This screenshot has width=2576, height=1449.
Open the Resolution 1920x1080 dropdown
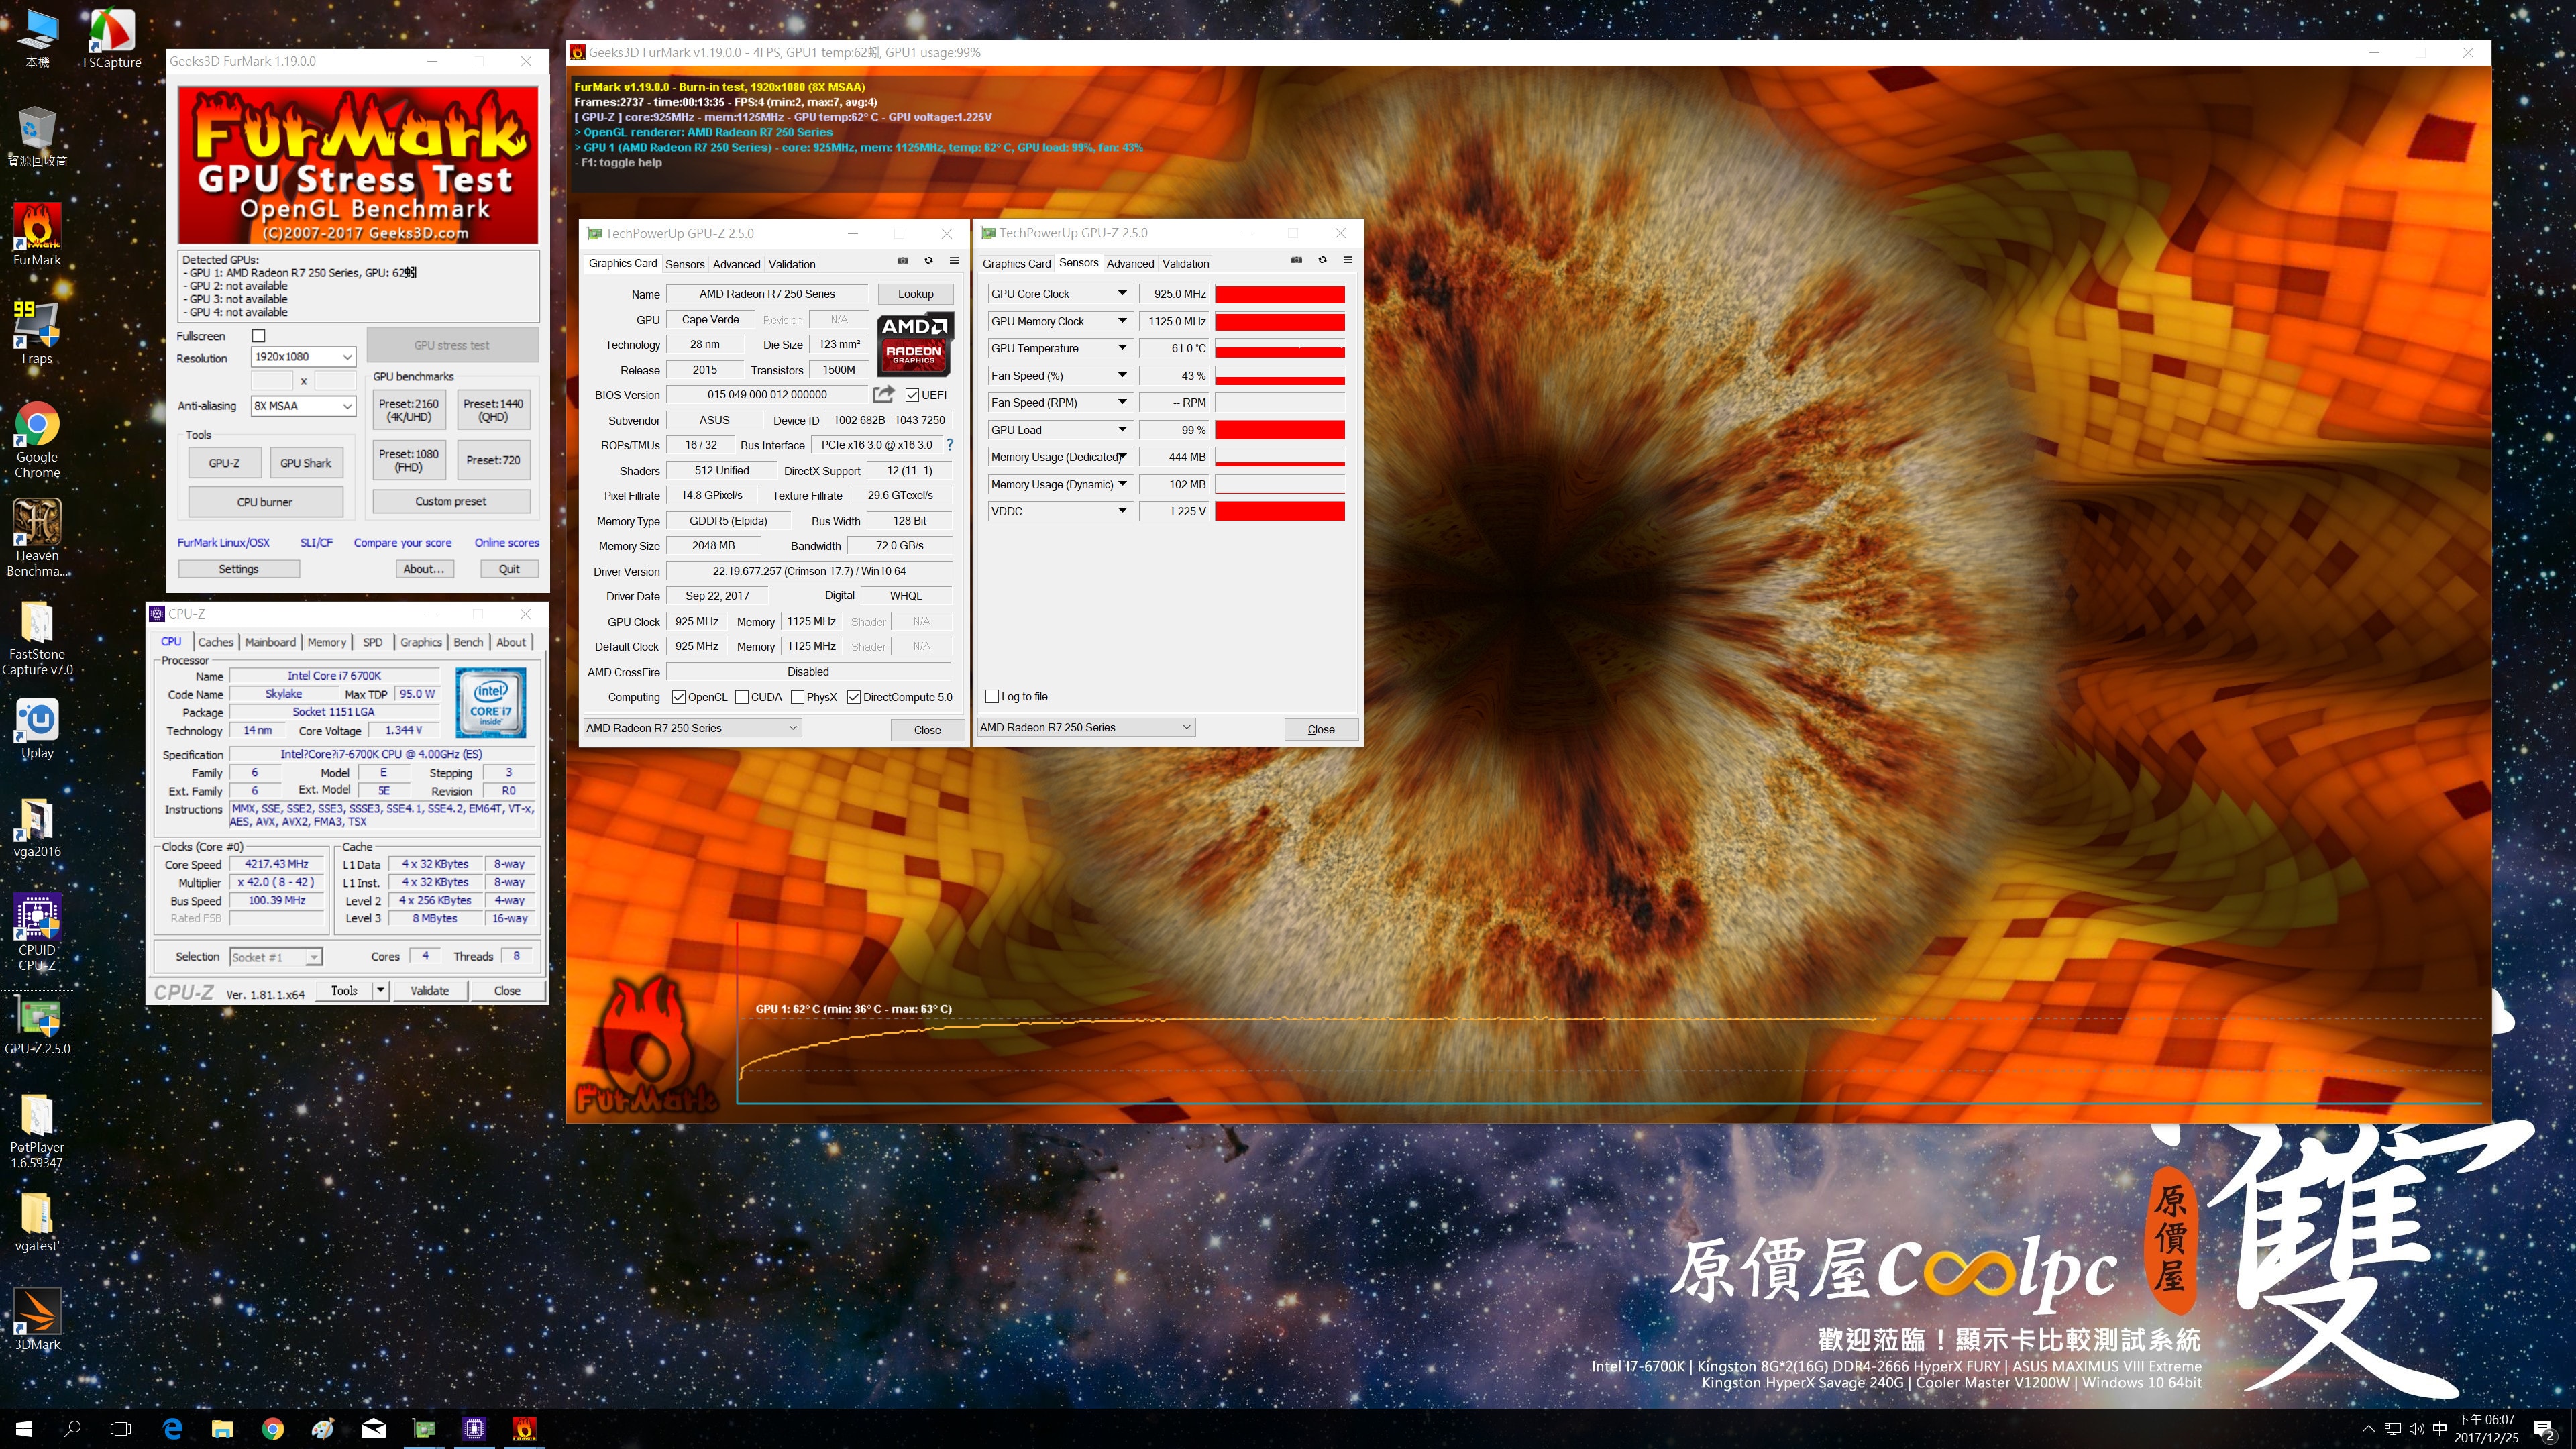303,357
